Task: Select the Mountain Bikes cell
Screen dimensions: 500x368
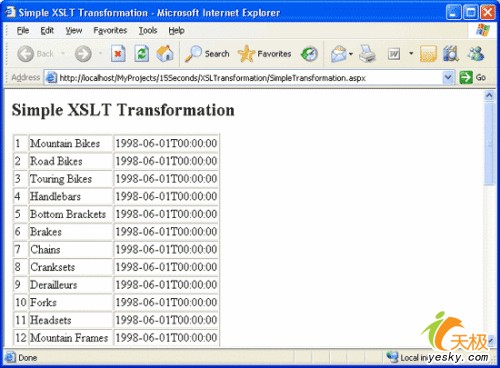Action: tap(71, 143)
